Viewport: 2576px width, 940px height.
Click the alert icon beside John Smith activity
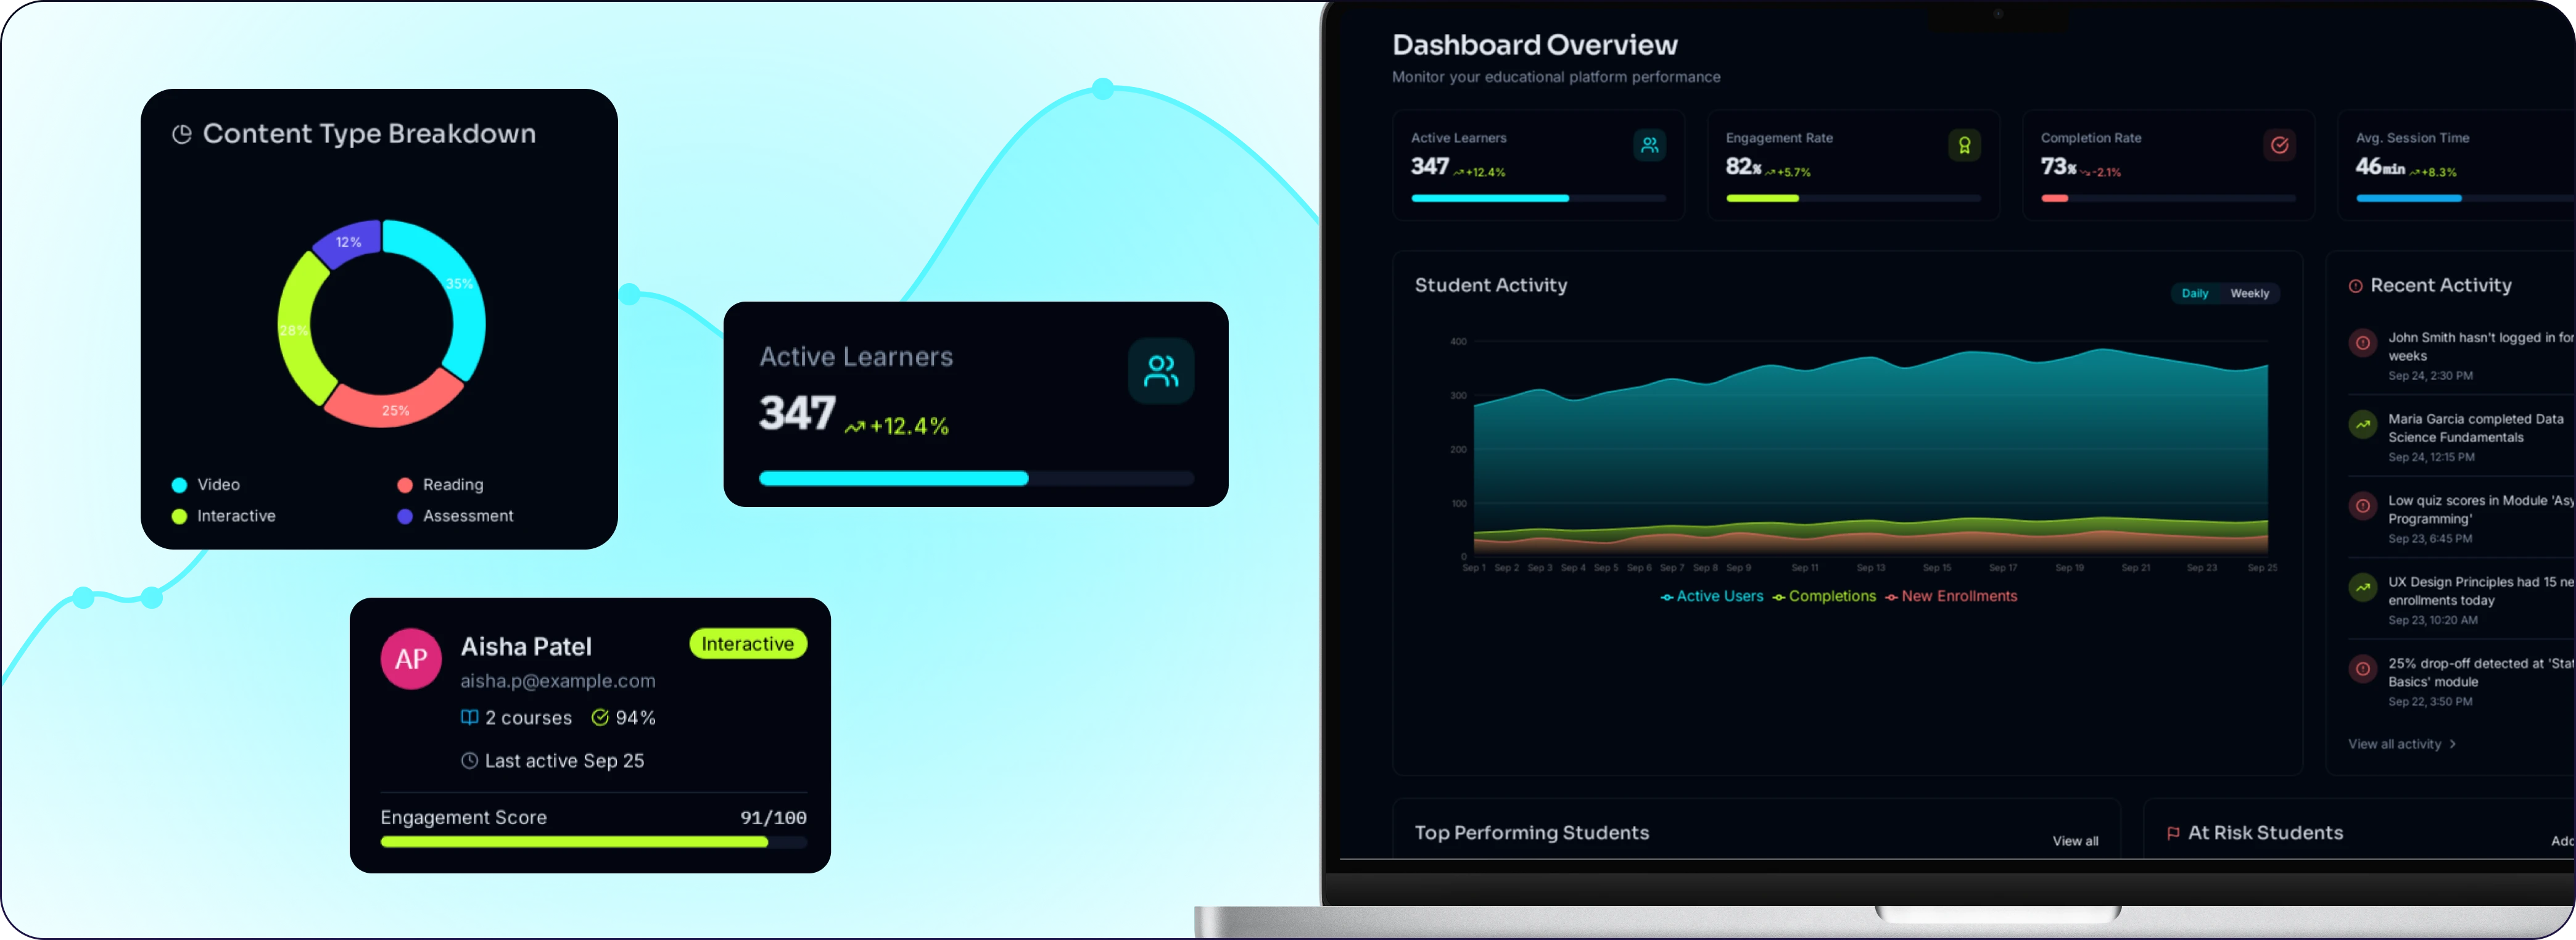point(2363,343)
